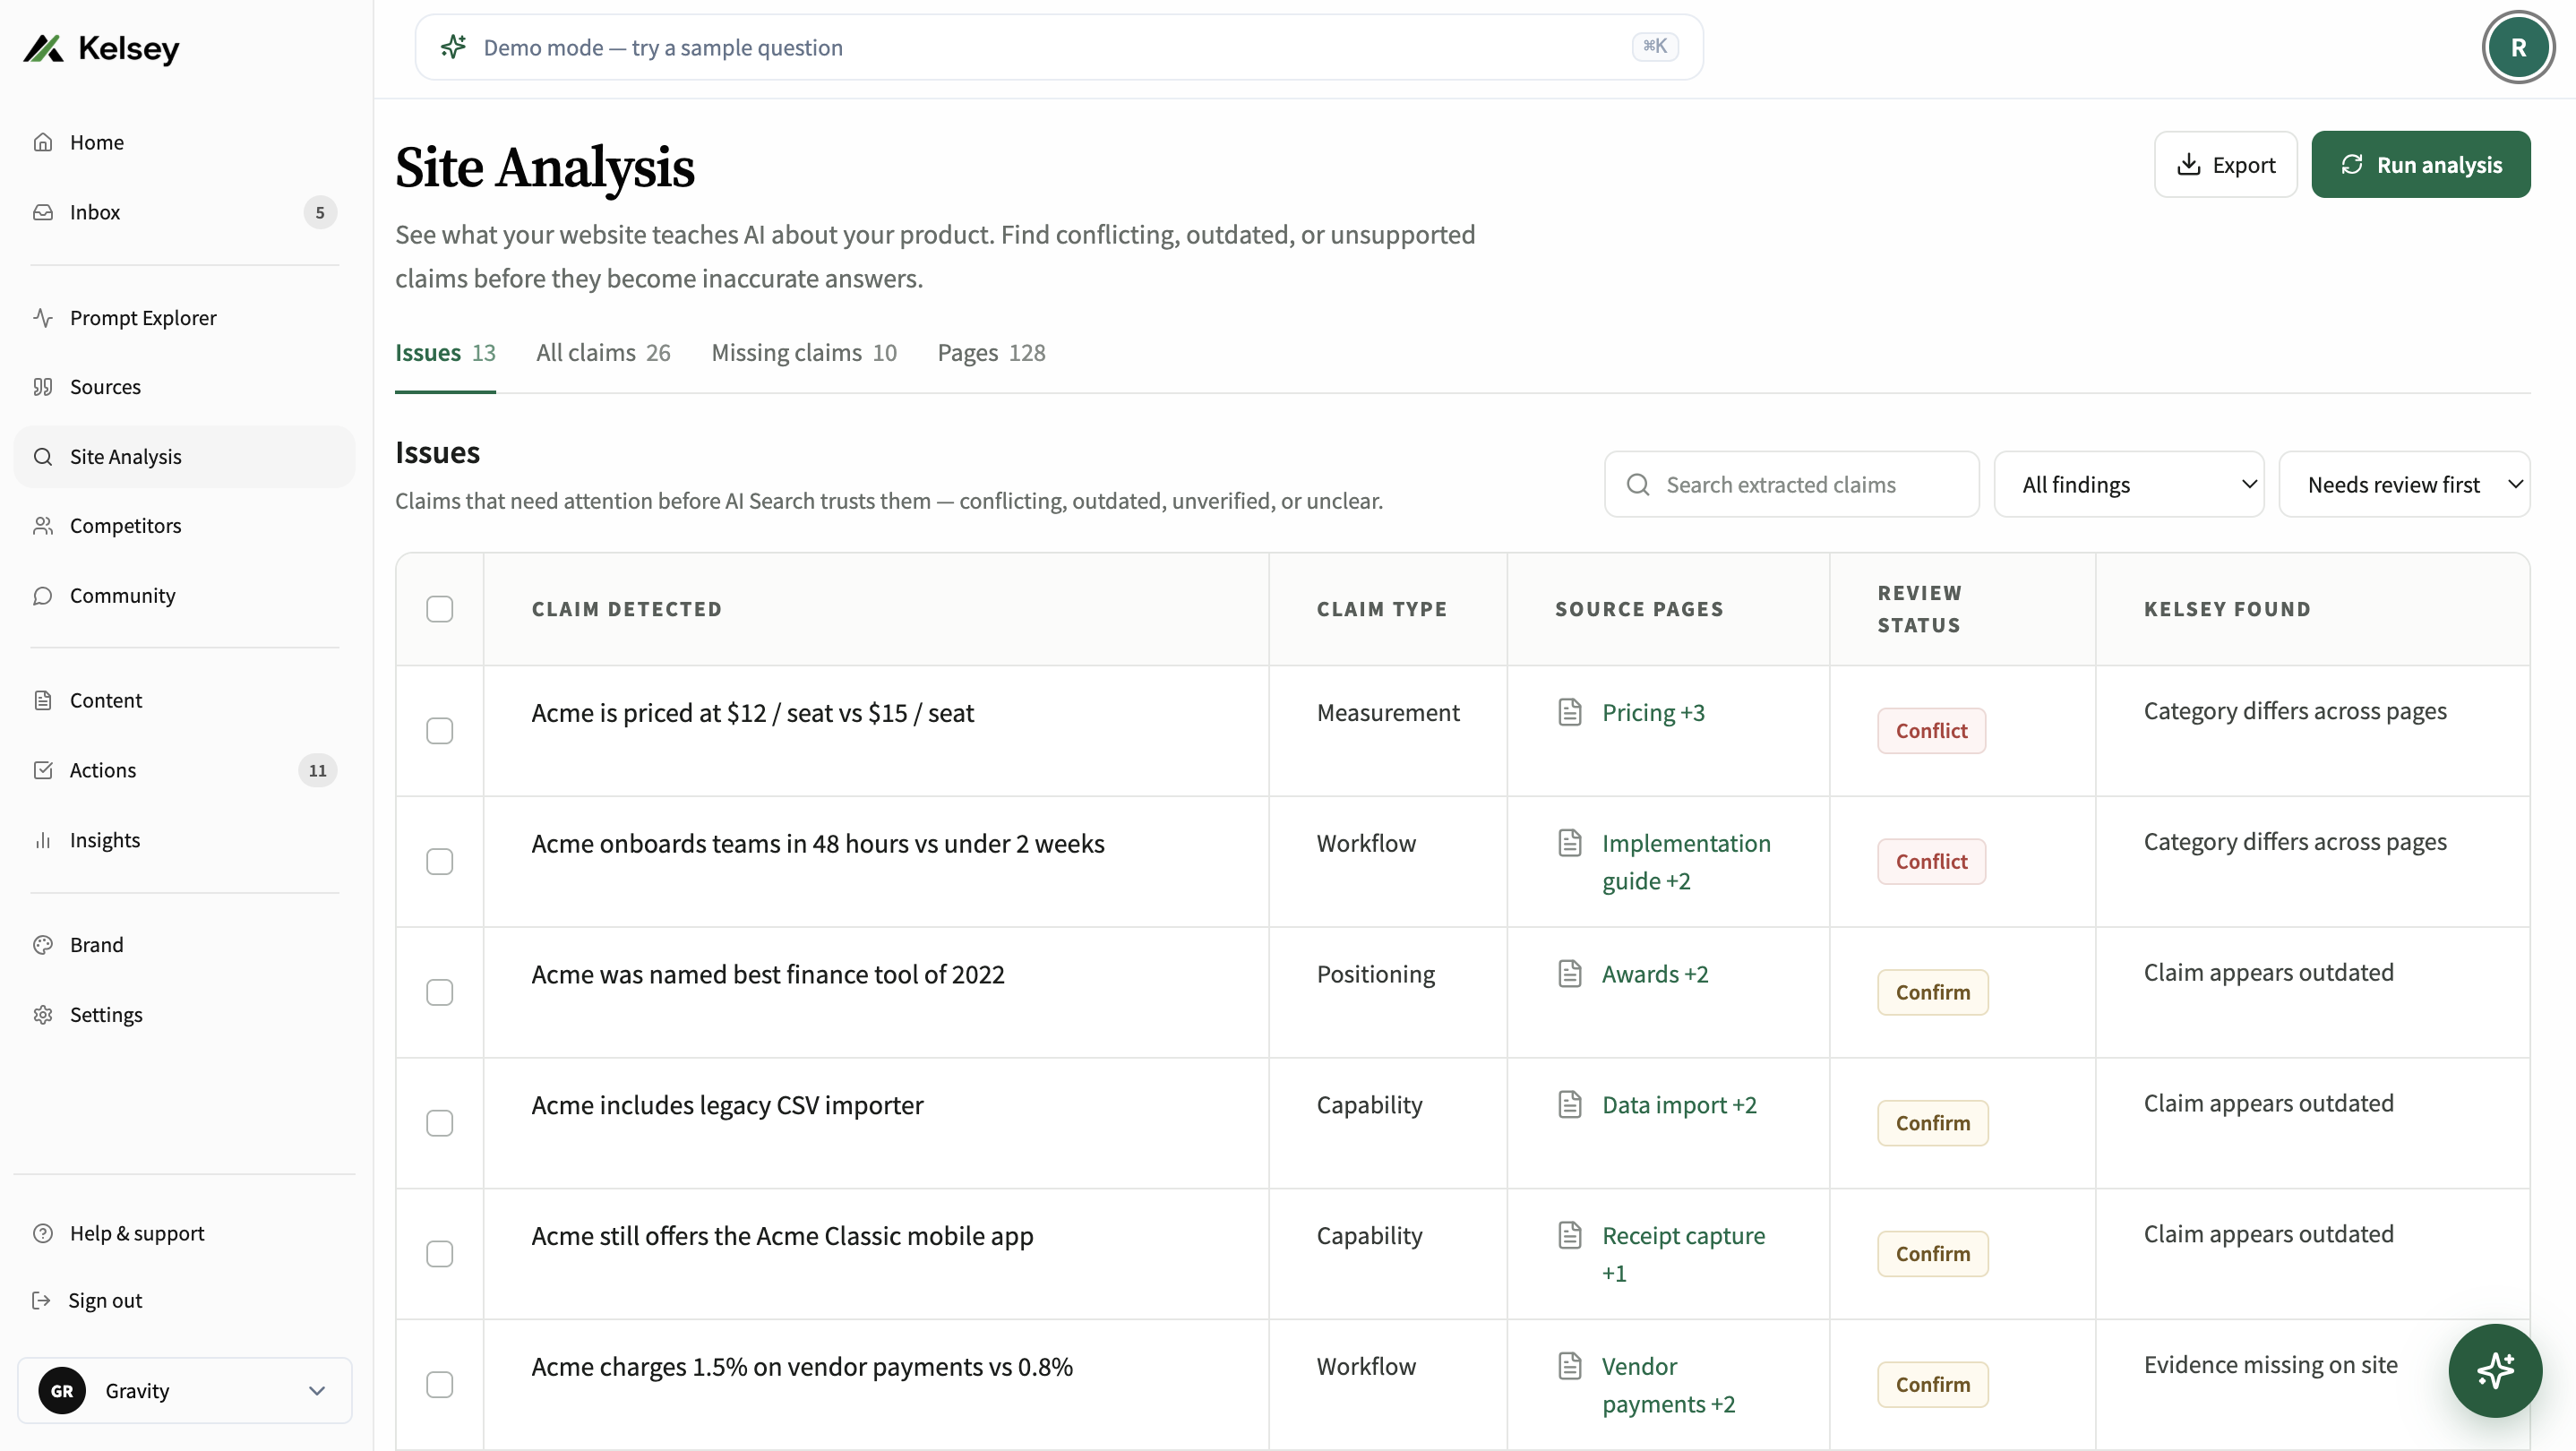The height and width of the screenshot is (1451, 2576).
Task: Toggle the select-all checkbox in table header
Action: click(440, 609)
